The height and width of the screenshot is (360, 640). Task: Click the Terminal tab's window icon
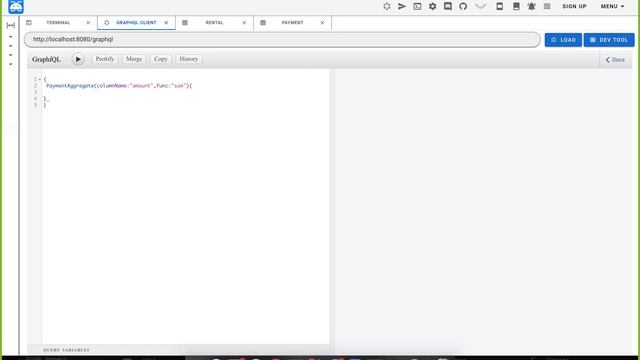(29, 22)
